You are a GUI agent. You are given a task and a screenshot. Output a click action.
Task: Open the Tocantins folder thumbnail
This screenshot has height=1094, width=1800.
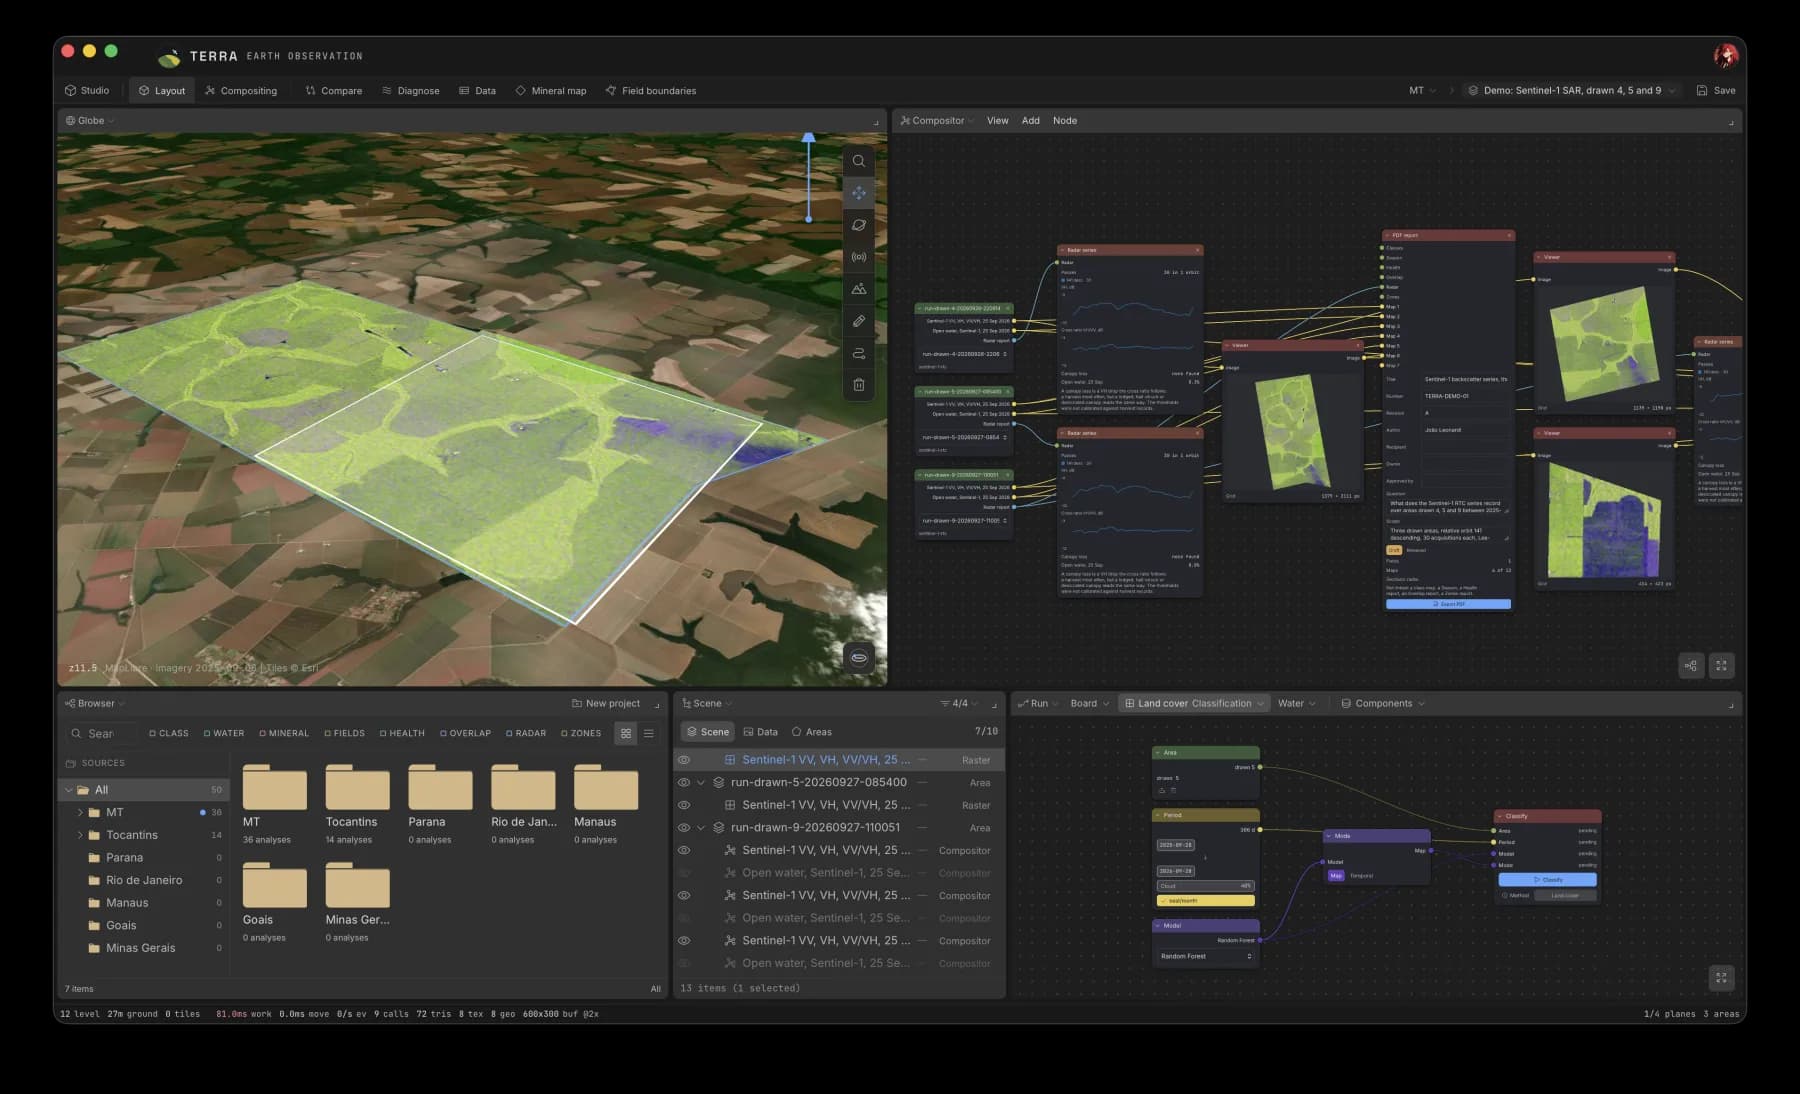[x=357, y=789]
